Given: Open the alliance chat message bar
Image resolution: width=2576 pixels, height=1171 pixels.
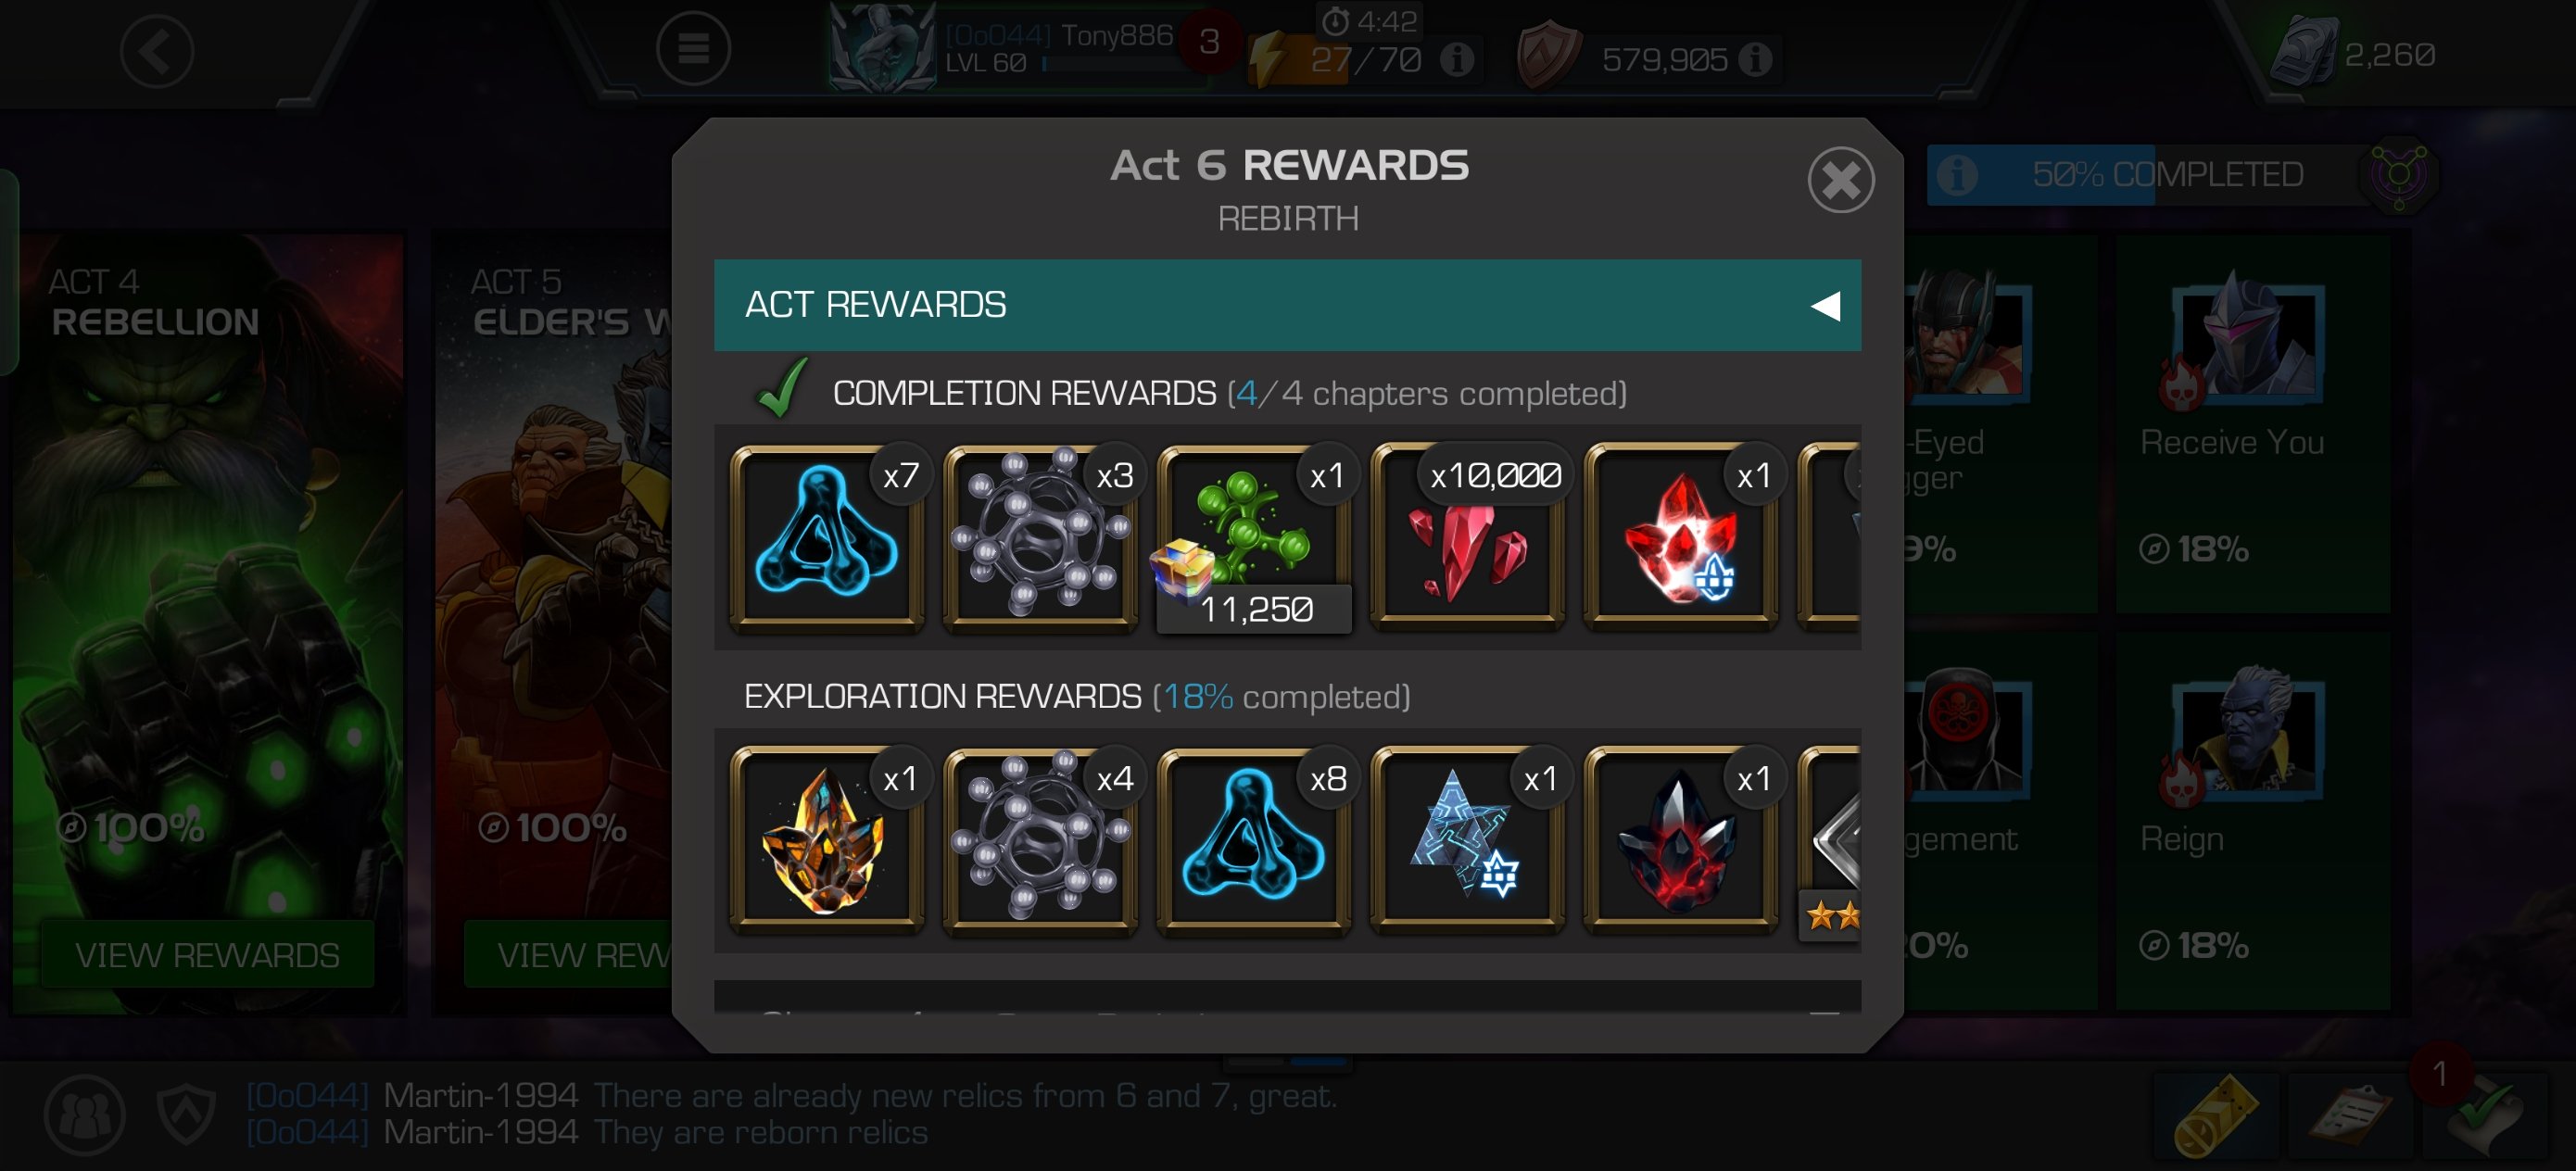Looking at the screenshot, I should (790, 1114).
